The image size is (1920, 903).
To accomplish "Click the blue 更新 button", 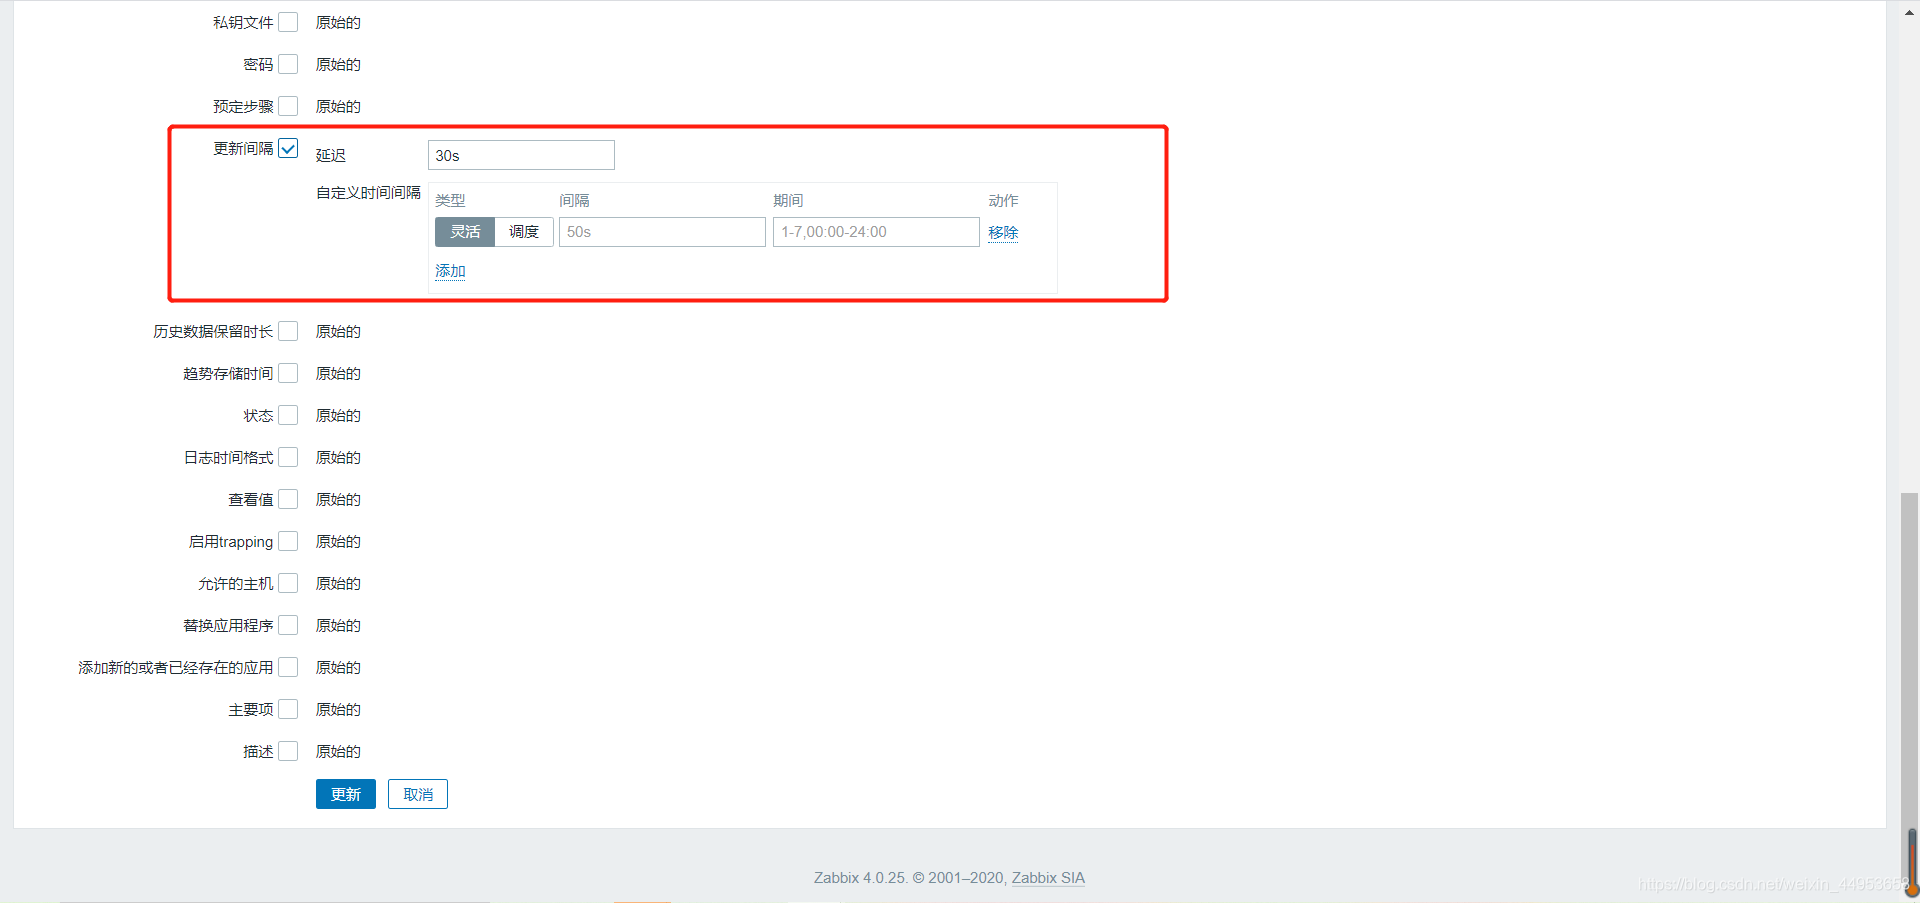I will pyautogui.click(x=346, y=794).
